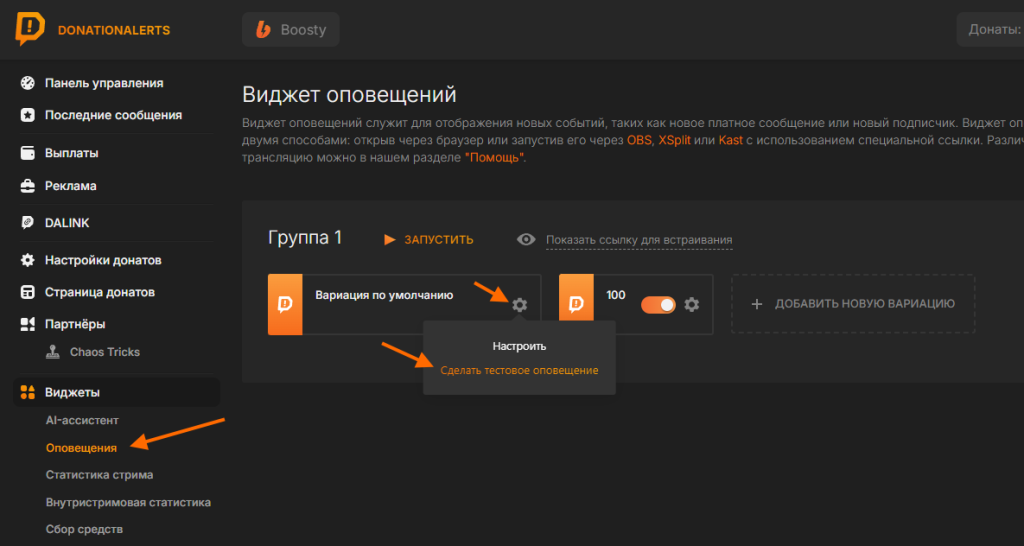The width and height of the screenshot is (1024, 546).
Task: Choose Настроить in the popup menu
Action: (519, 346)
